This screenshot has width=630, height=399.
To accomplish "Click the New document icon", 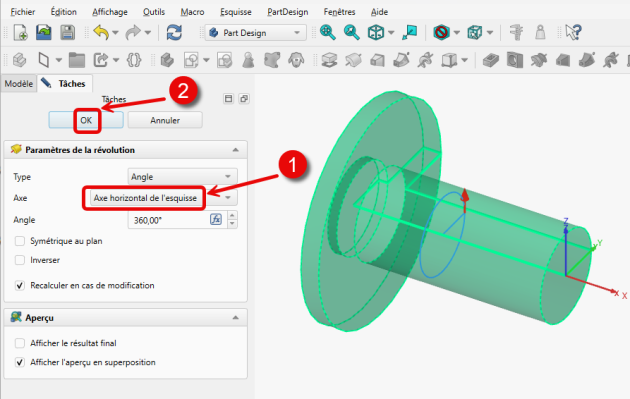I will pyautogui.click(x=20, y=32).
